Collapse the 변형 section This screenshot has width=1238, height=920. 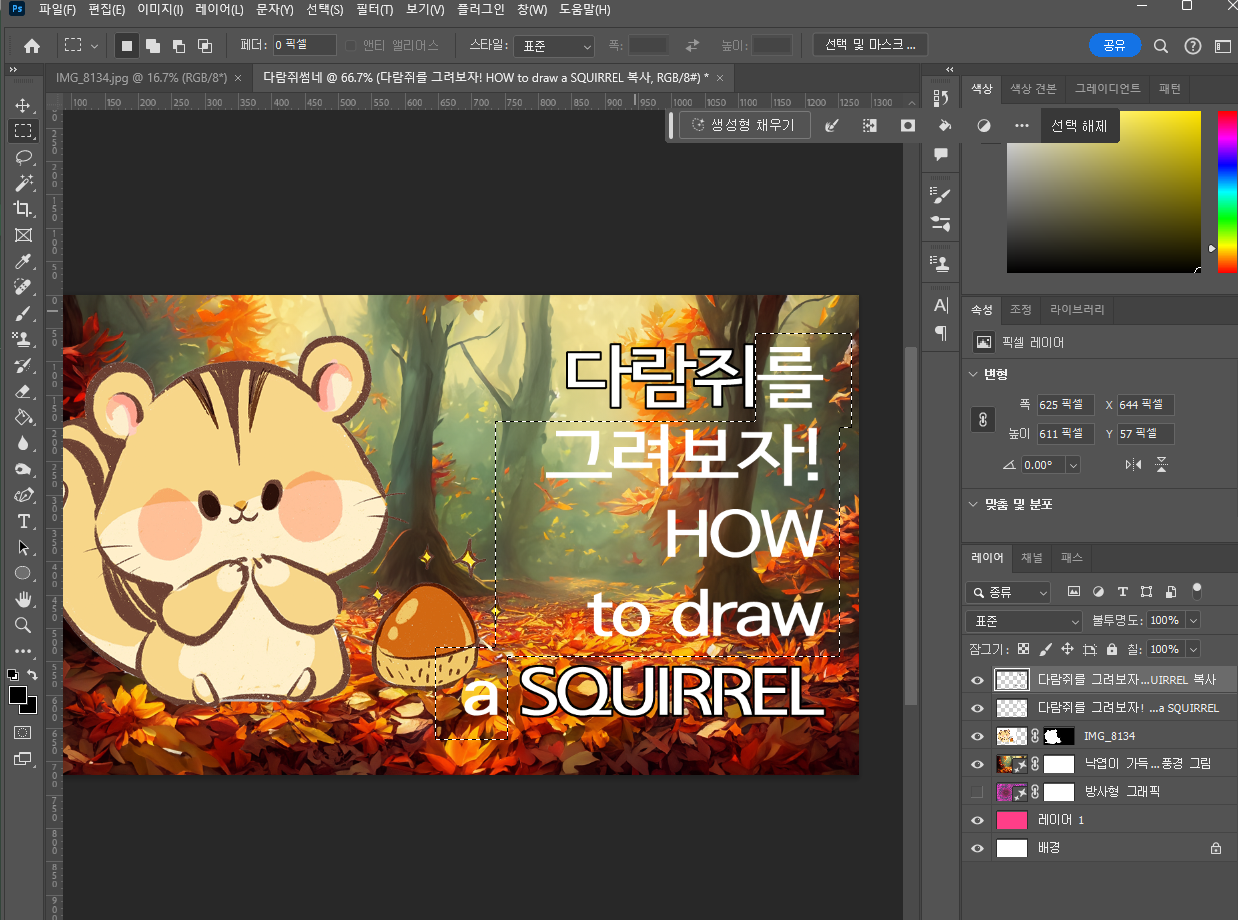point(974,374)
